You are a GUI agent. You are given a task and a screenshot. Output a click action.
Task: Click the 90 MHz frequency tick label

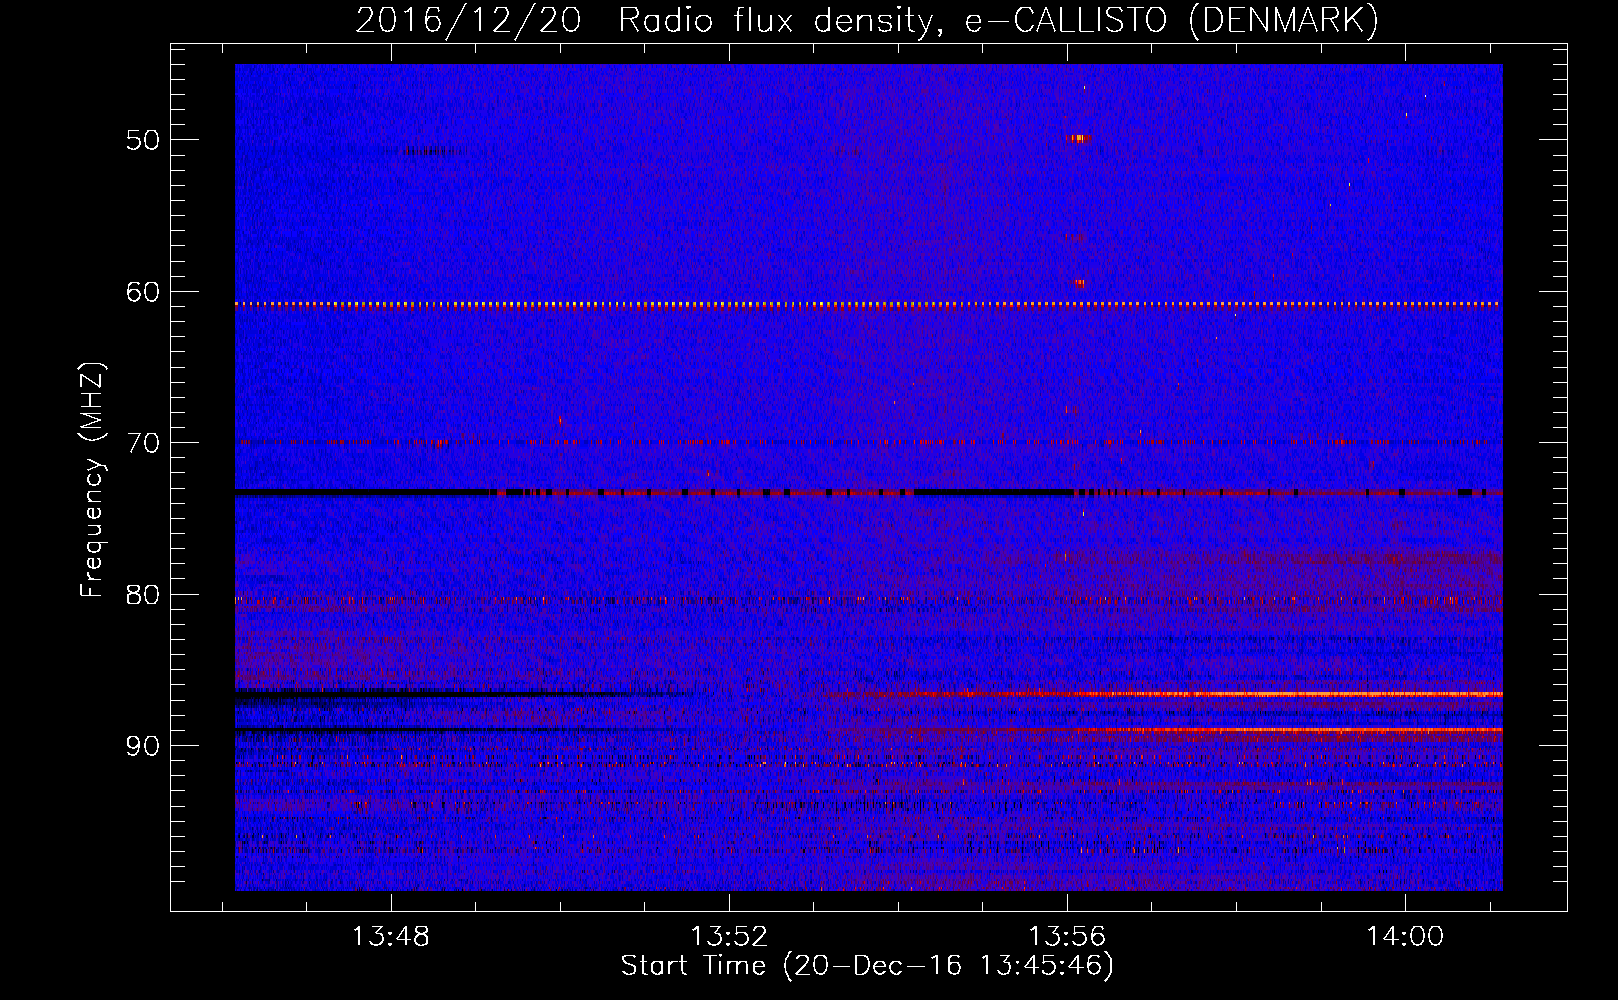pyautogui.click(x=143, y=746)
